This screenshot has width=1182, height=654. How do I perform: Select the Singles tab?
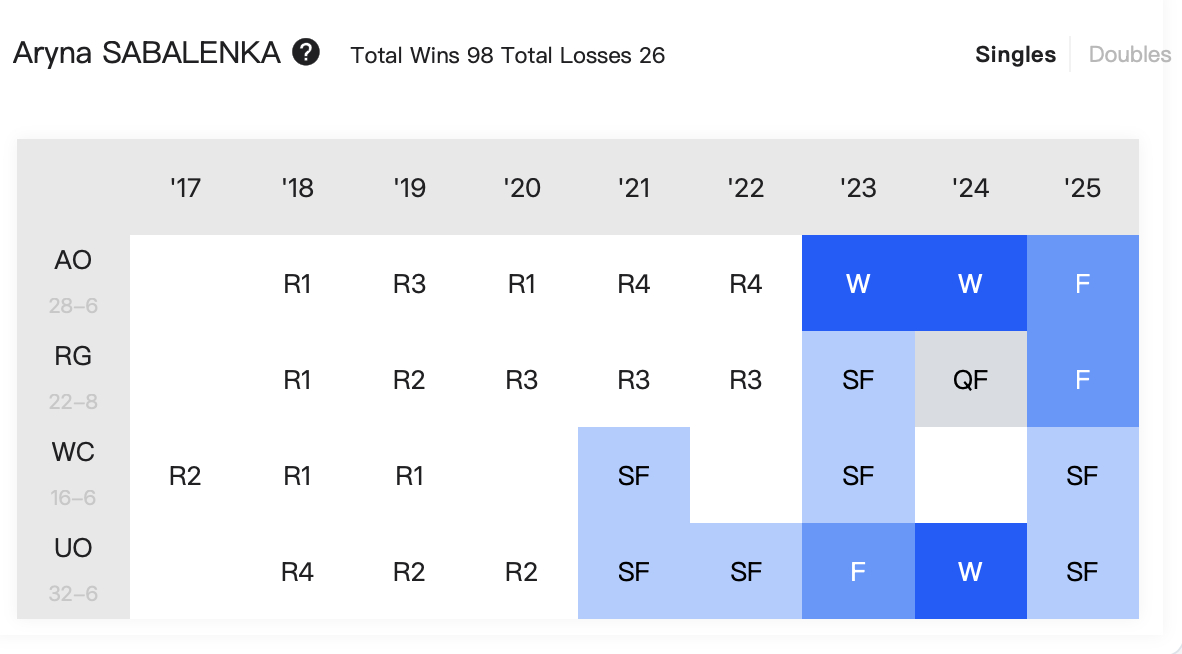1015,54
